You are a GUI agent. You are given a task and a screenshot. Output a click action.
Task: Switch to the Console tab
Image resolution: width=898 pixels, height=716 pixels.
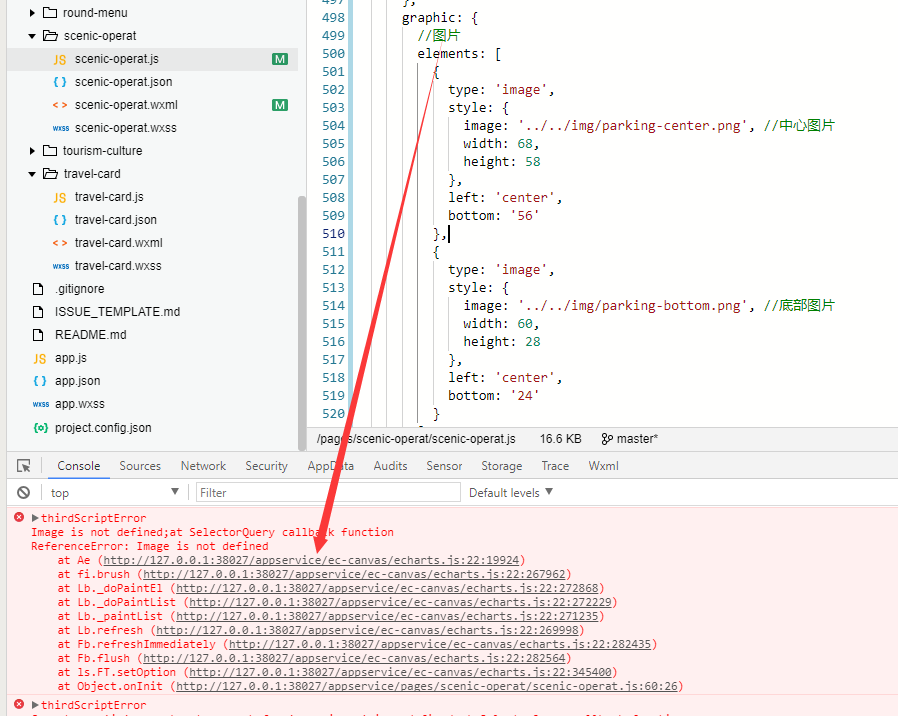pyautogui.click(x=78, y=466)
